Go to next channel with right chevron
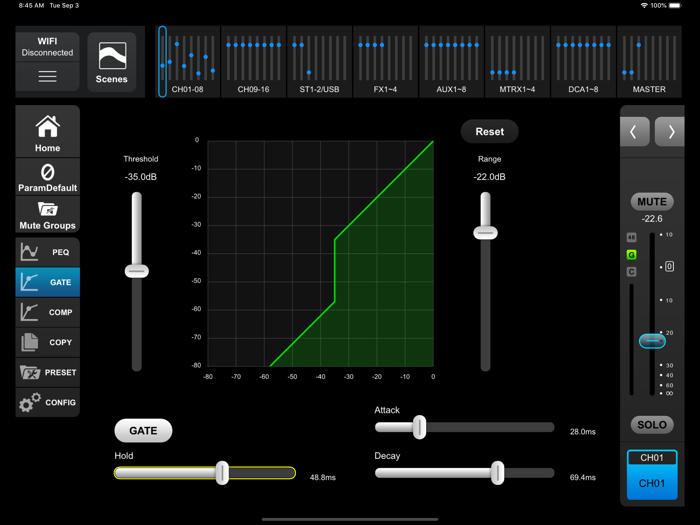 670,132
